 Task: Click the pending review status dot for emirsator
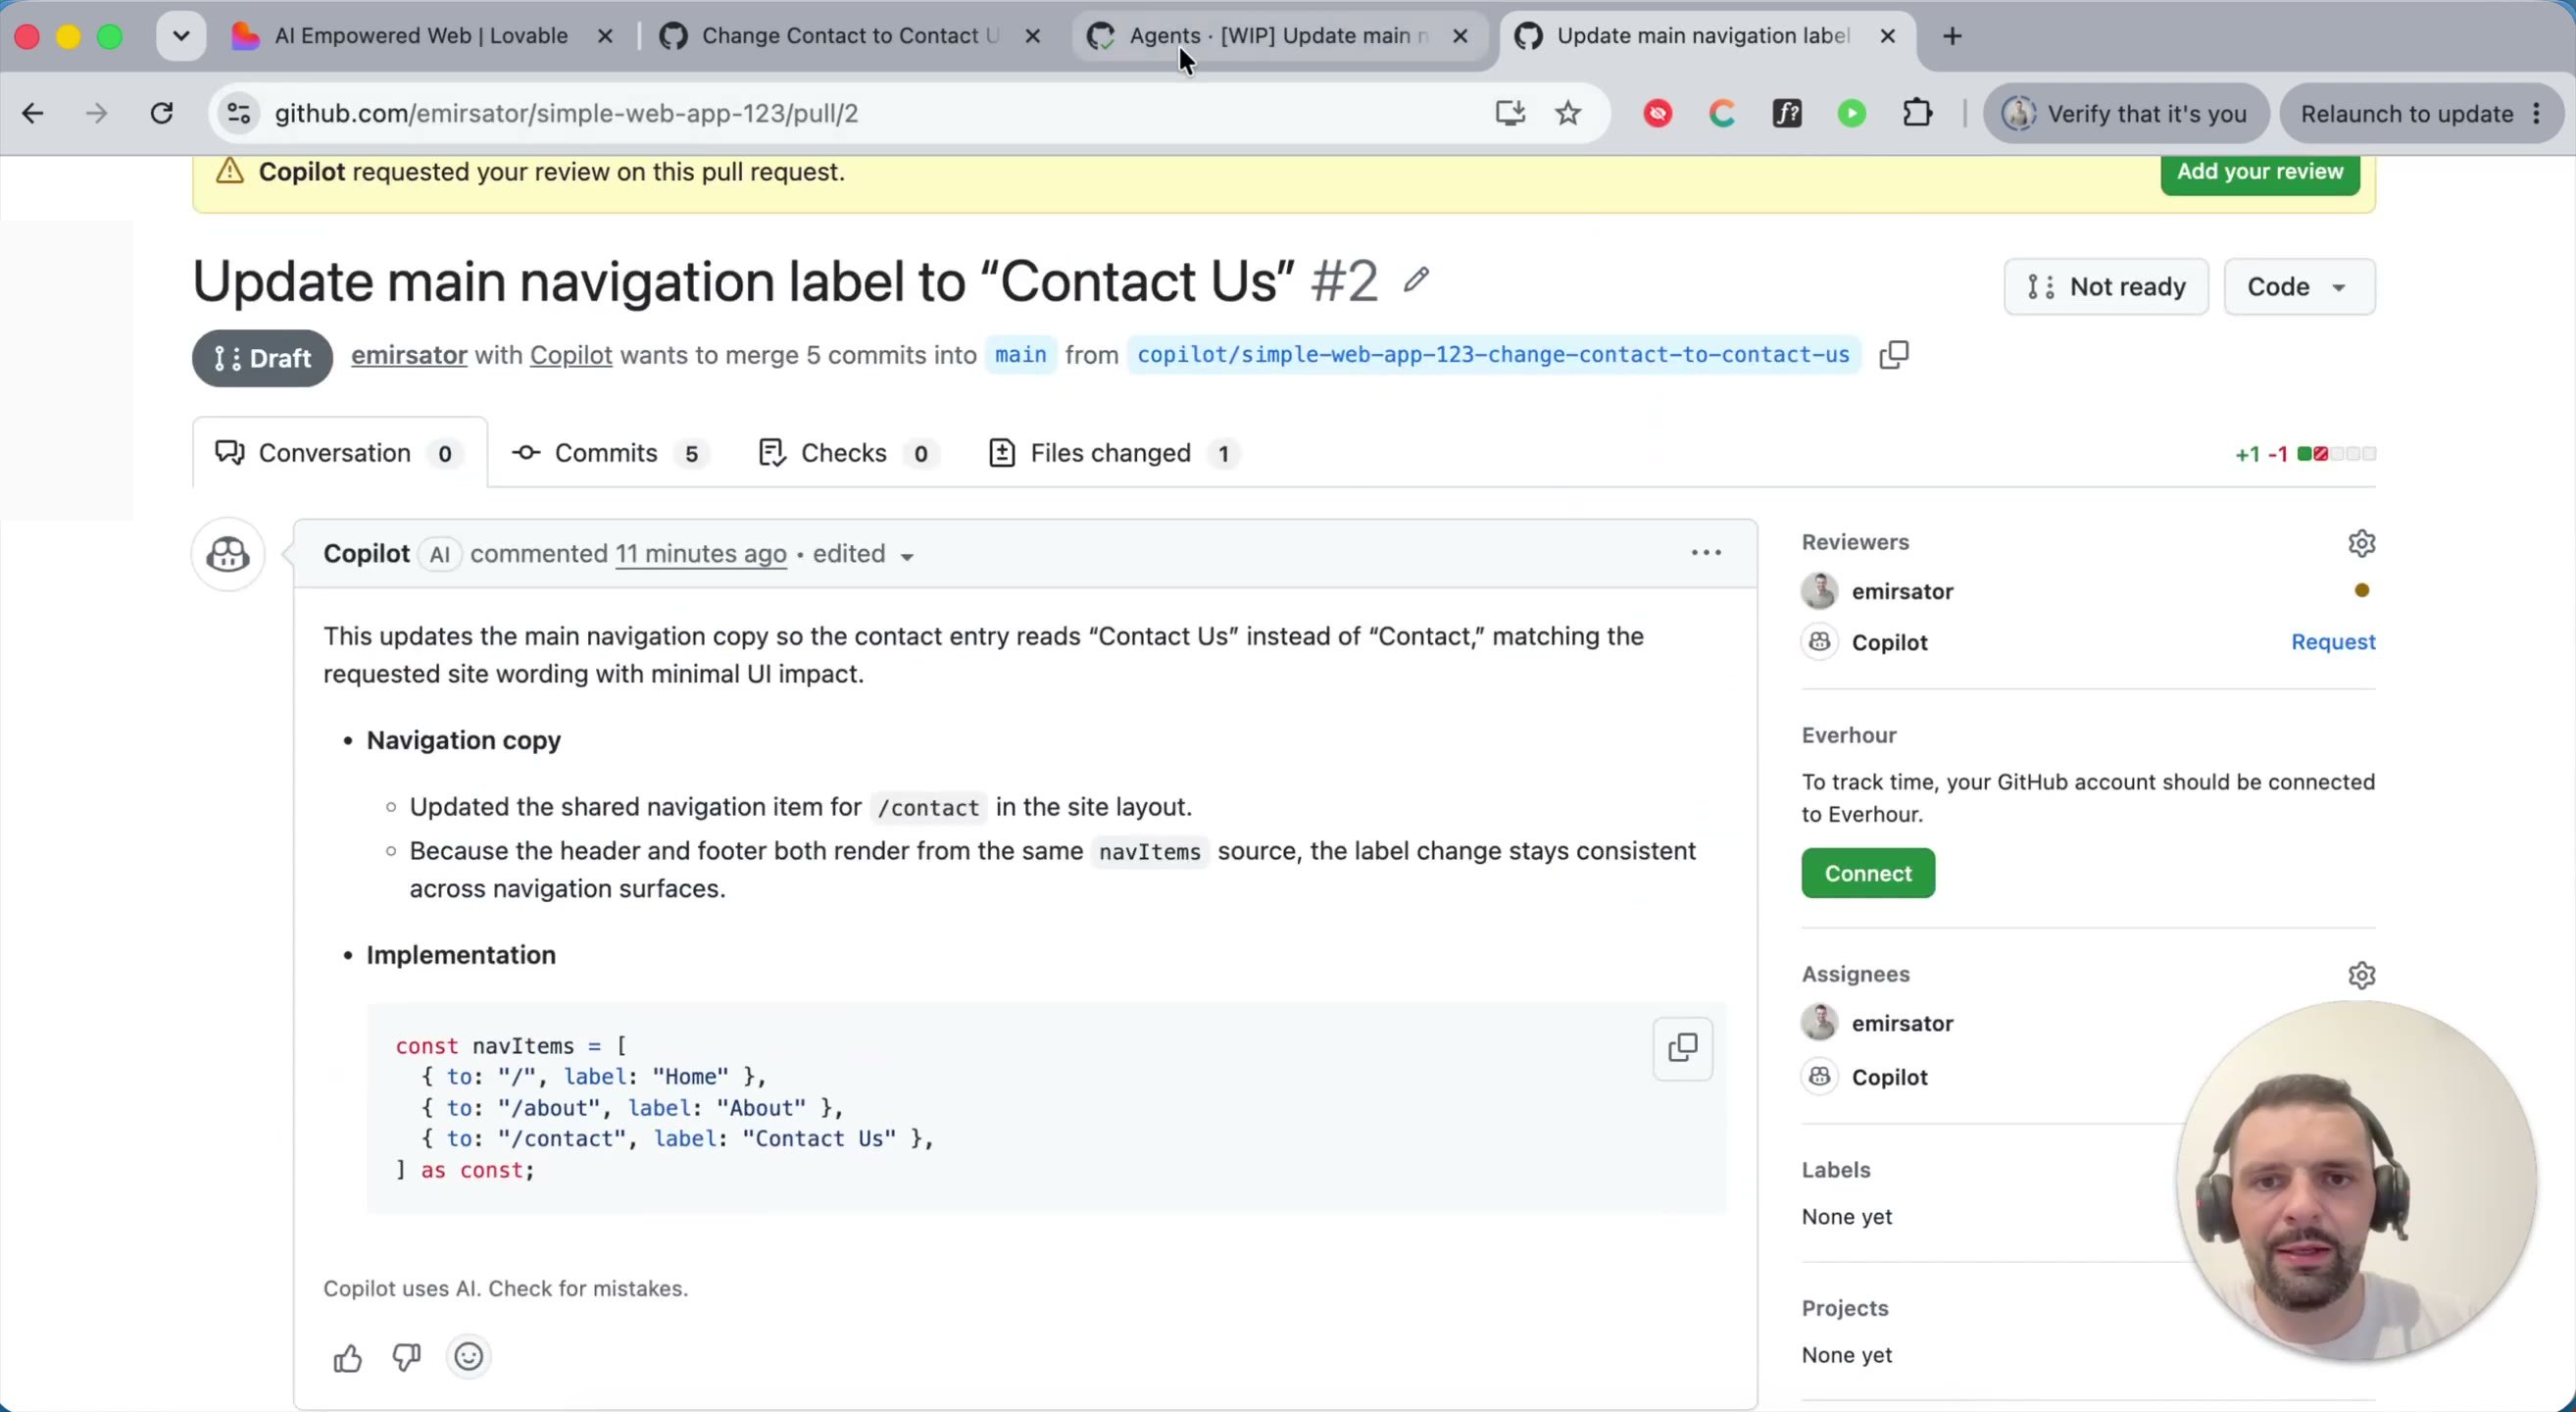pyautogui.click(x=2361, y=590)
